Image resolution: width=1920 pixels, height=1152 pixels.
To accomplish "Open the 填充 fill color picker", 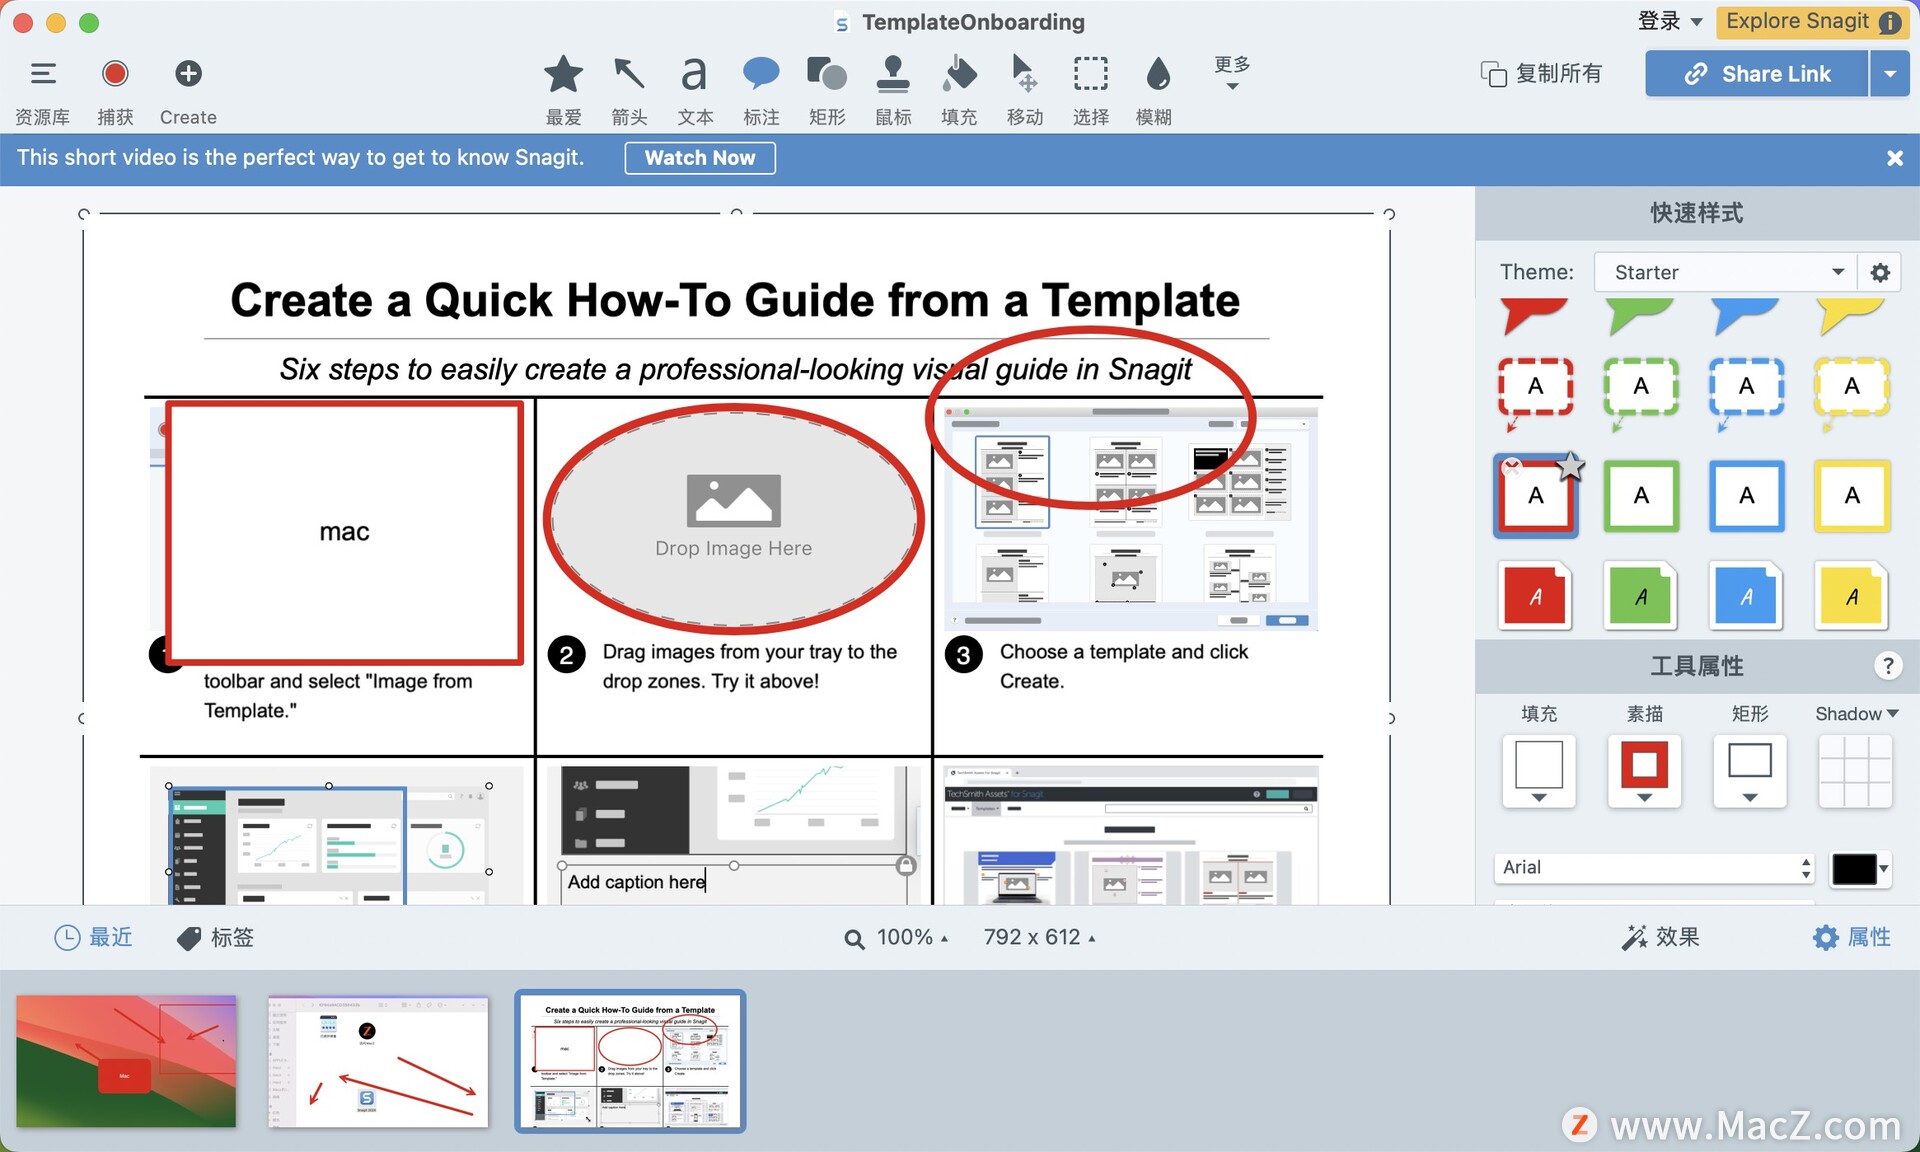I will (1539, 771).
